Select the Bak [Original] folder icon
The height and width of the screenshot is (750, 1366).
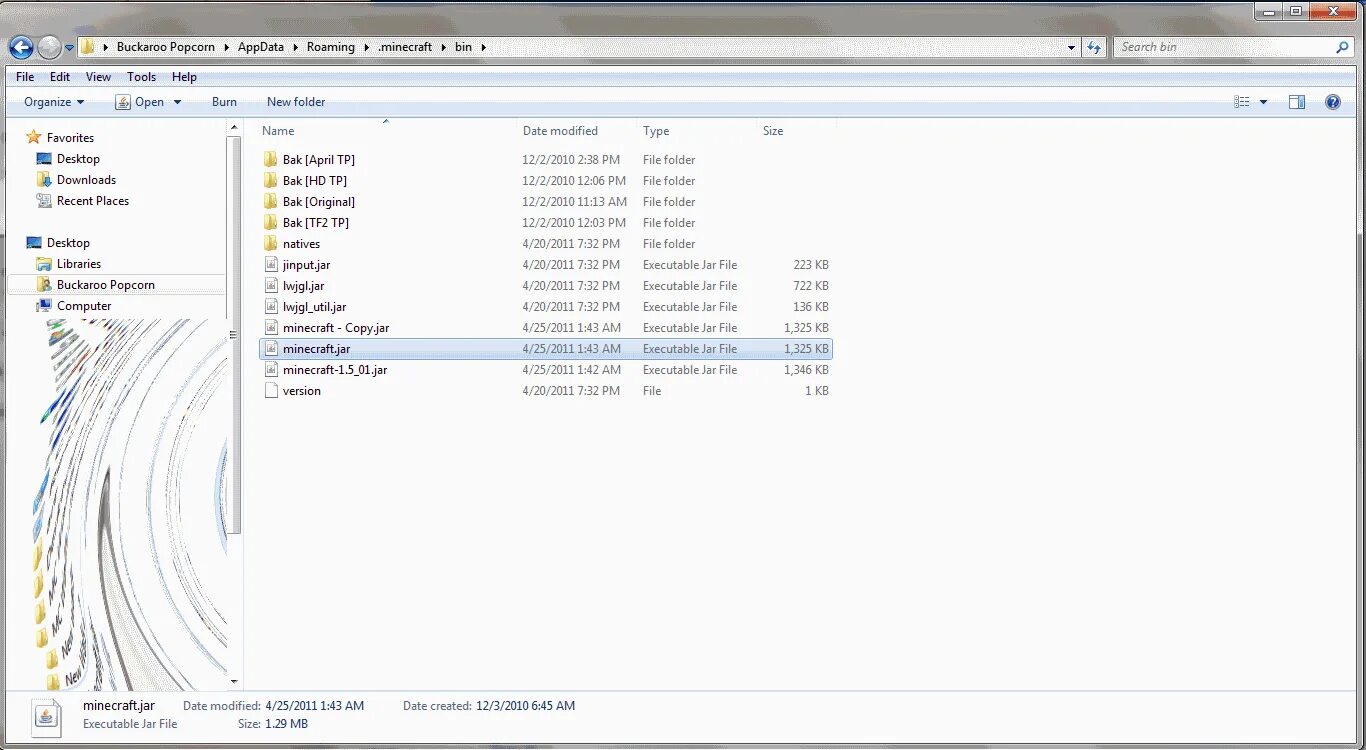click(270, 202)
